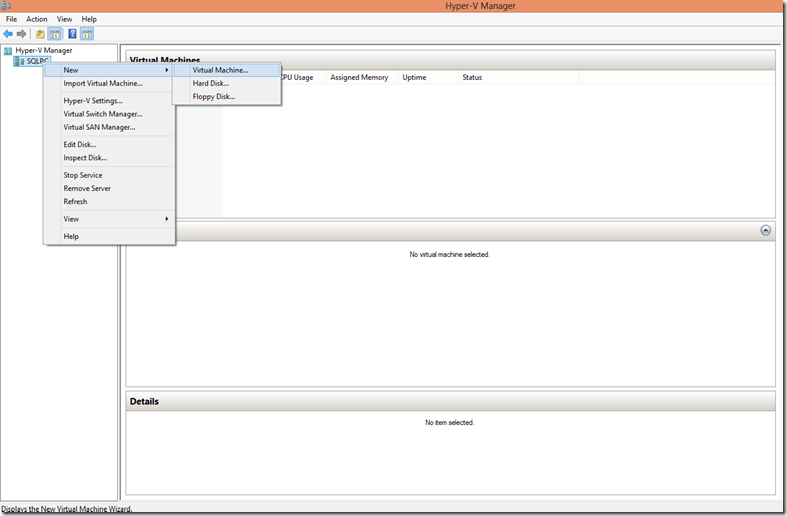
Task: Click the Forward arrow toolbar icon
Action: point(21,34)
